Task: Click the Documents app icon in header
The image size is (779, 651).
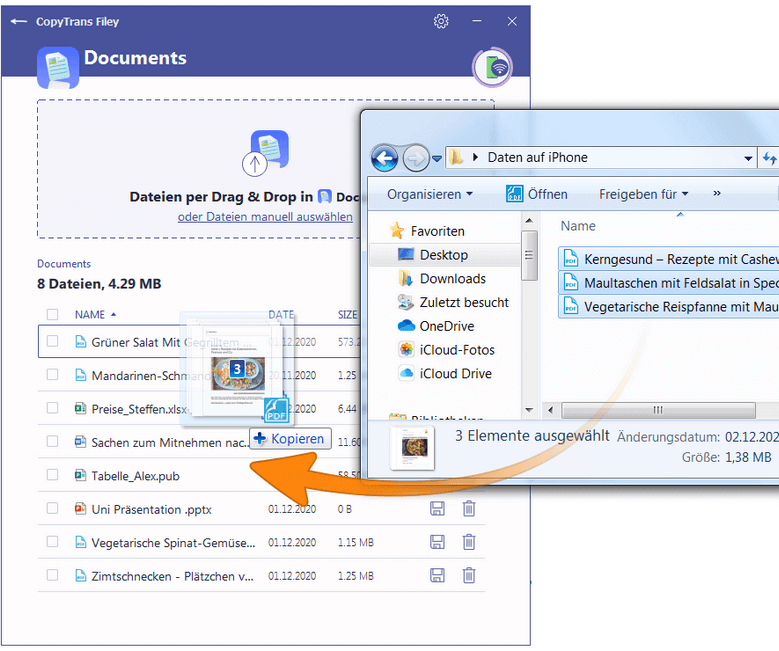Action: tap(58, 68)
